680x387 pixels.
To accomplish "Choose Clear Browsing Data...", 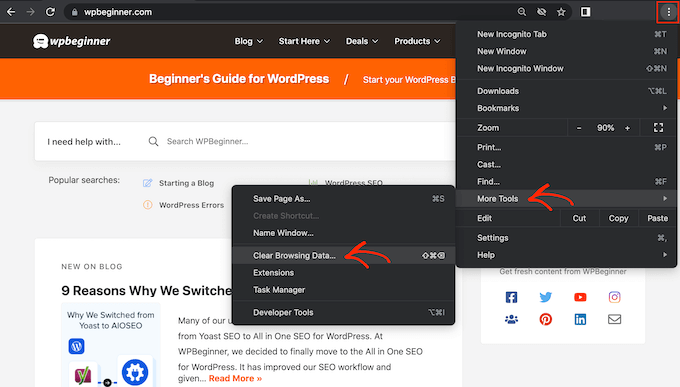I will (343, 256).
